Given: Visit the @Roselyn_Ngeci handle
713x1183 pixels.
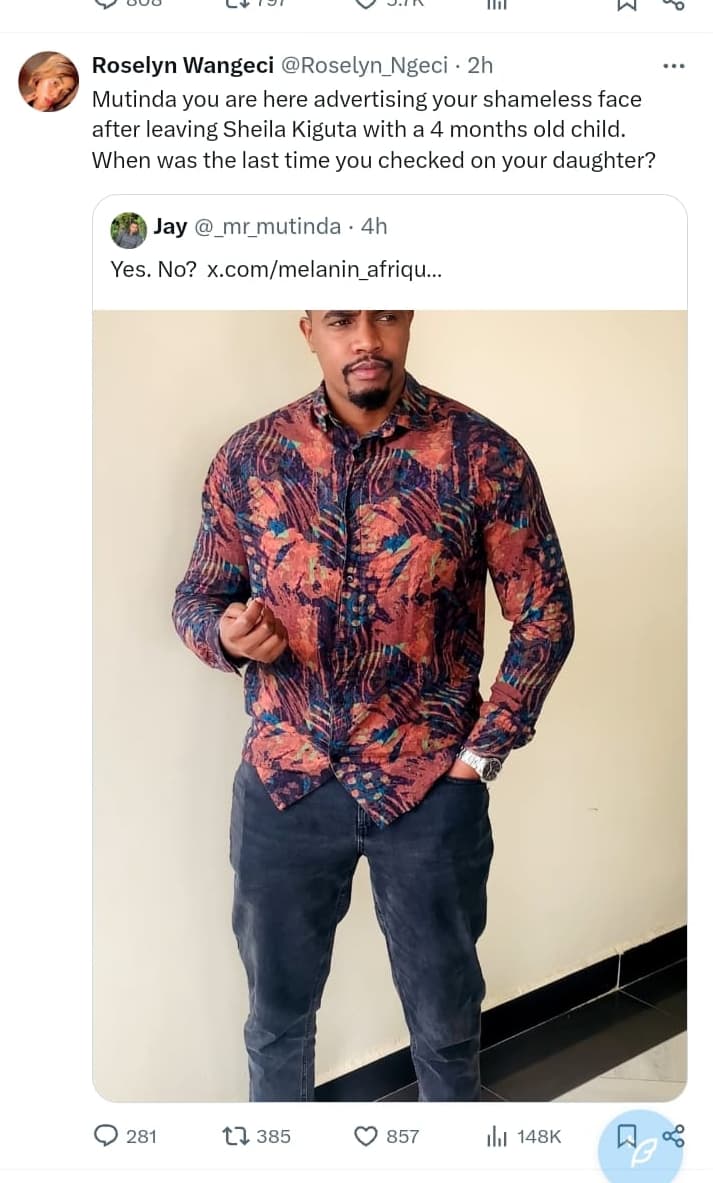Looking at the screenshot, I should 364,66.
